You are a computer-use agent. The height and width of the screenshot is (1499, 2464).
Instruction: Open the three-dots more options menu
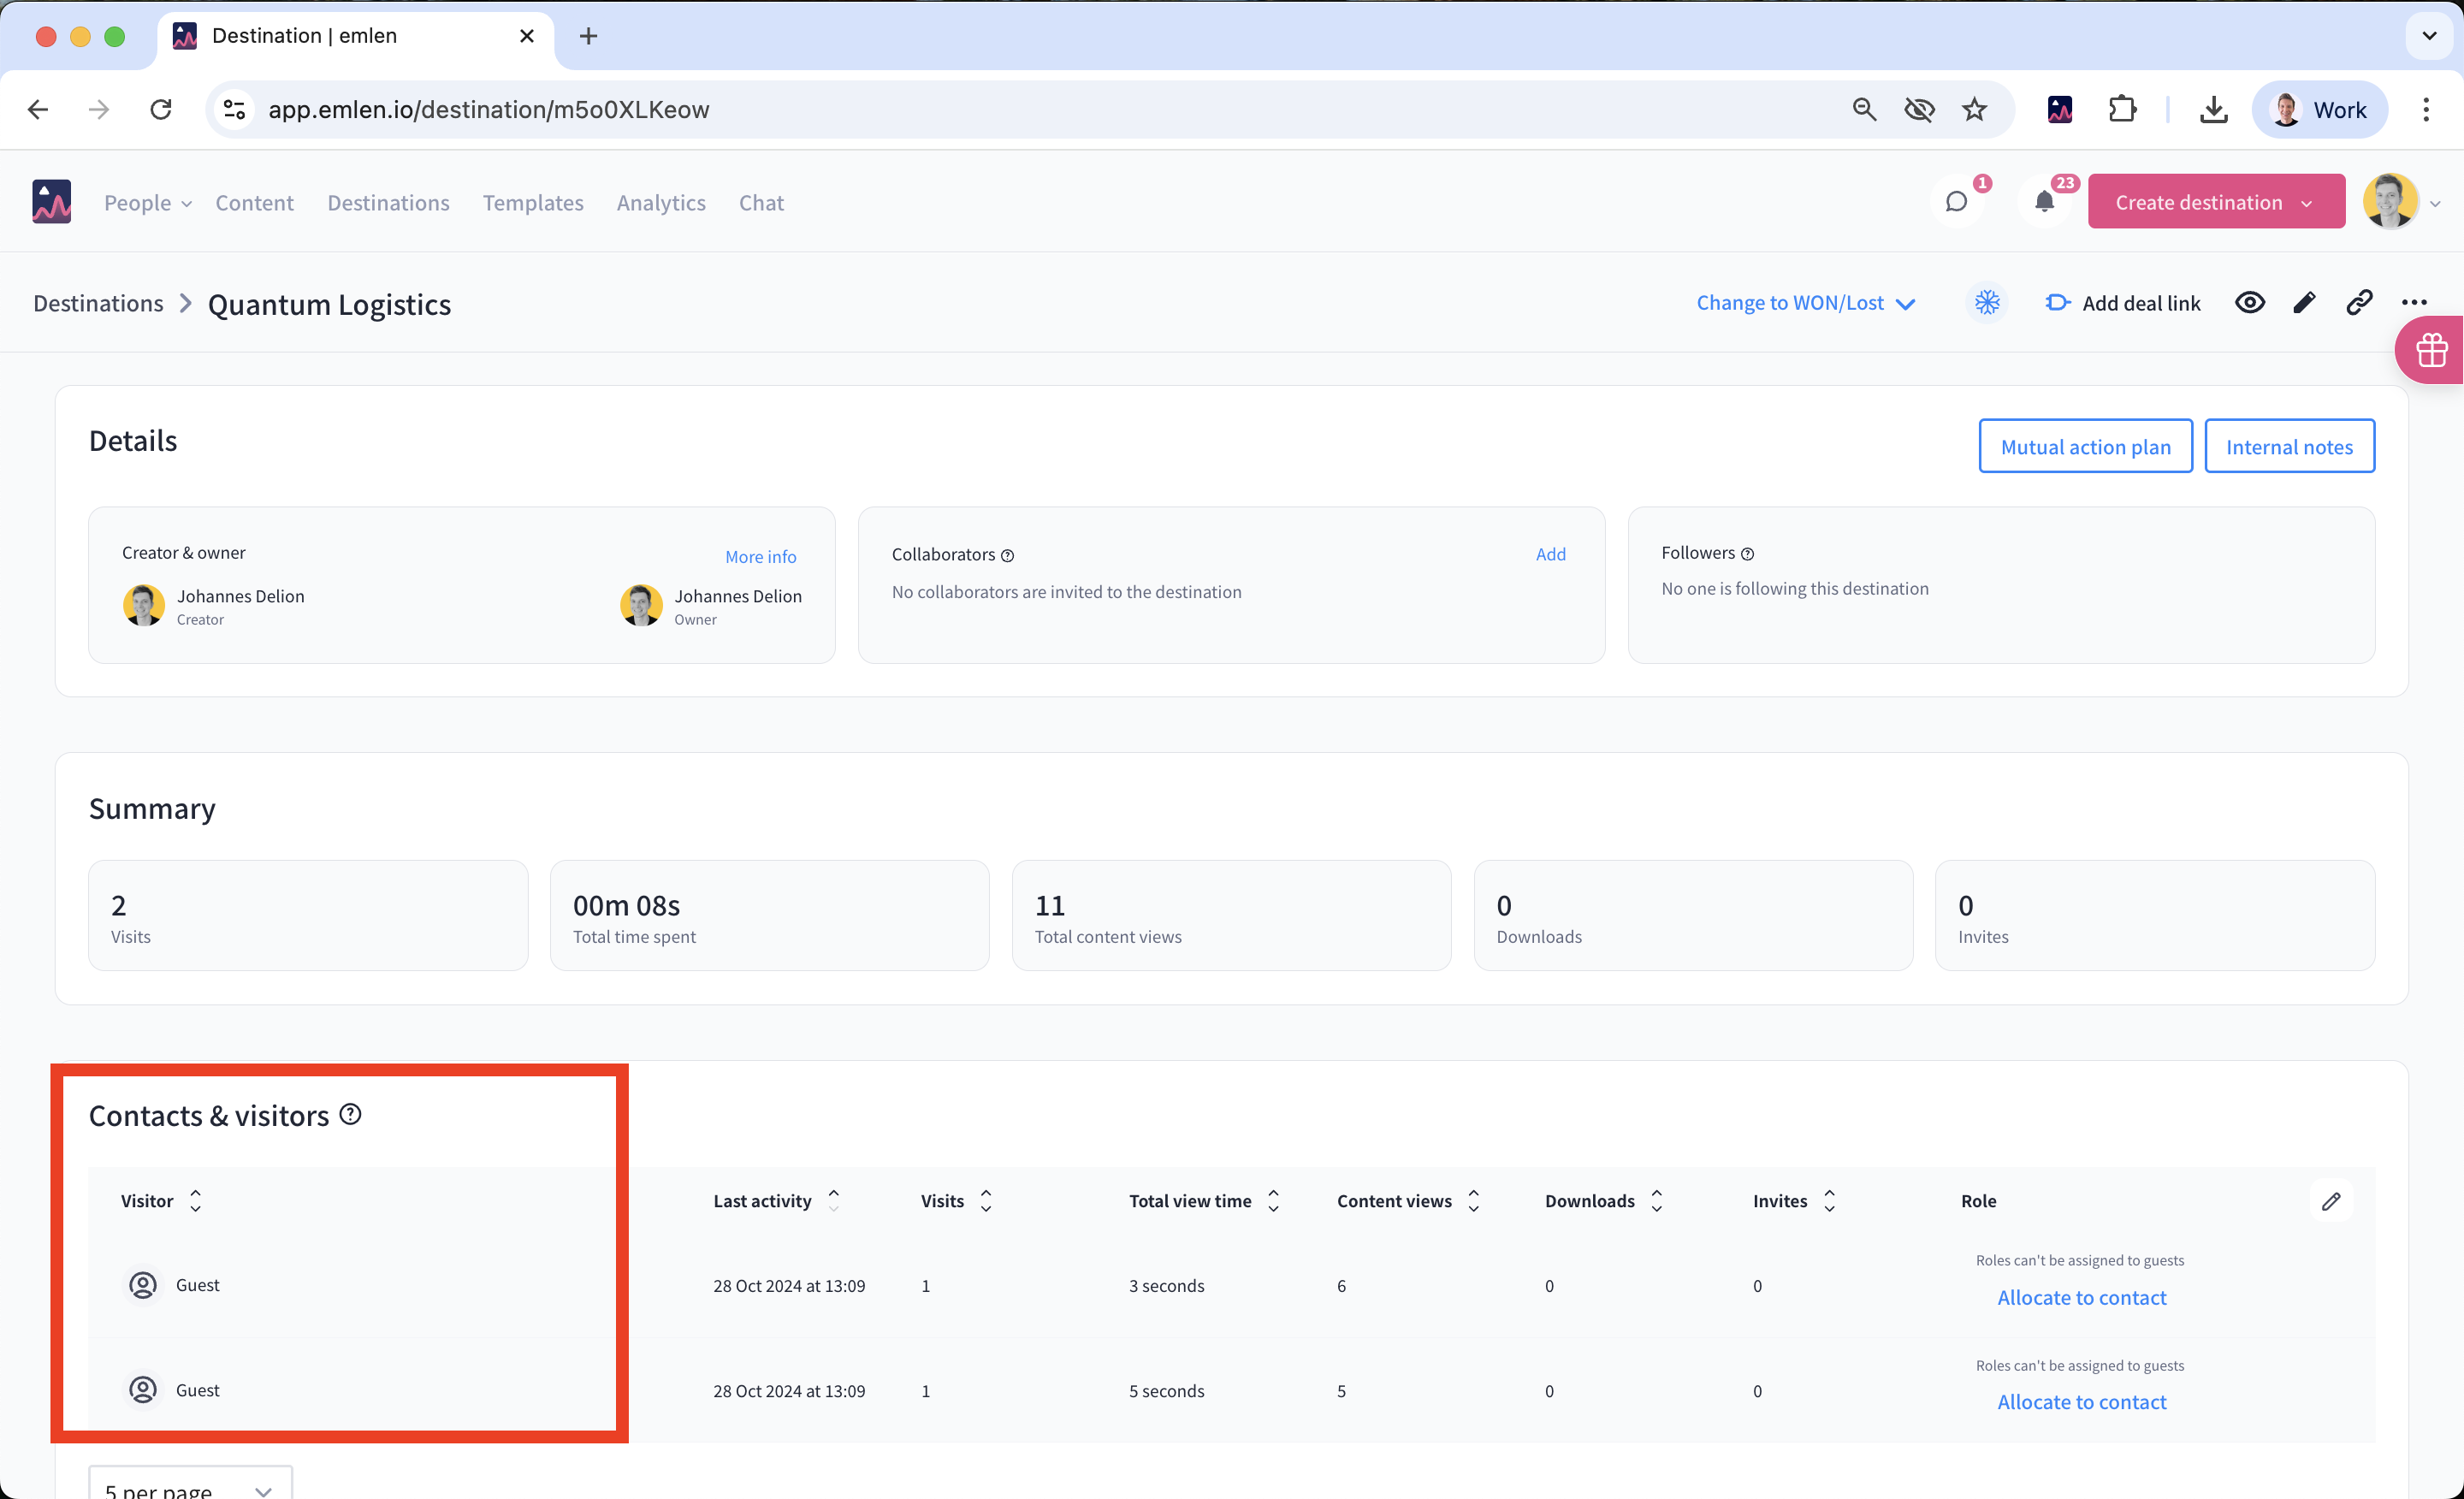(2414, 302)
